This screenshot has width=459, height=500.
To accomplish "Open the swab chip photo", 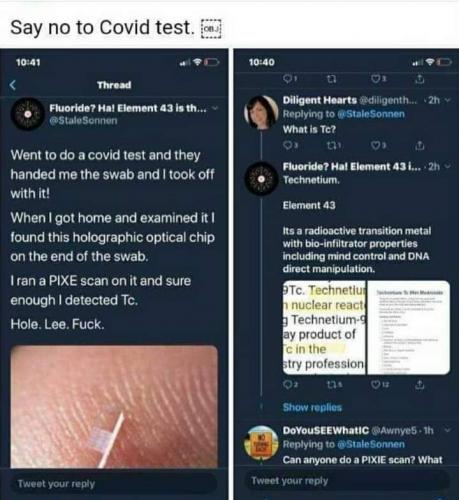I will click(x=114, y=407).
